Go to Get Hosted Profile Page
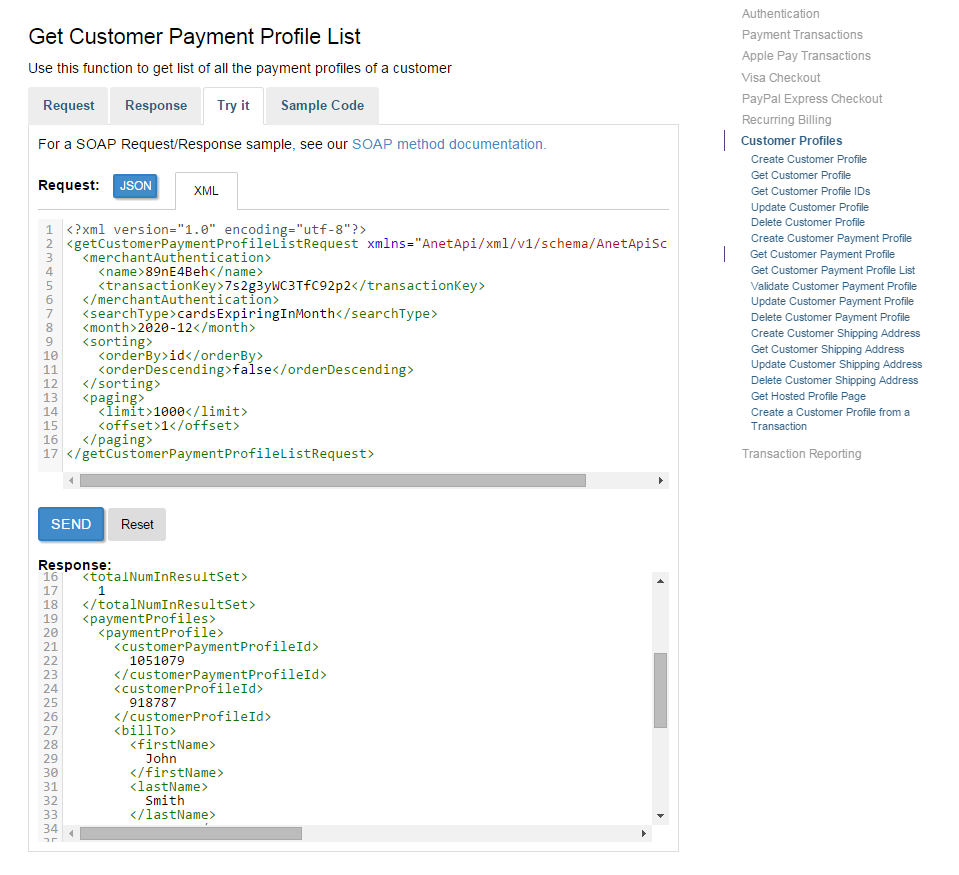 [x=807, y=396]
